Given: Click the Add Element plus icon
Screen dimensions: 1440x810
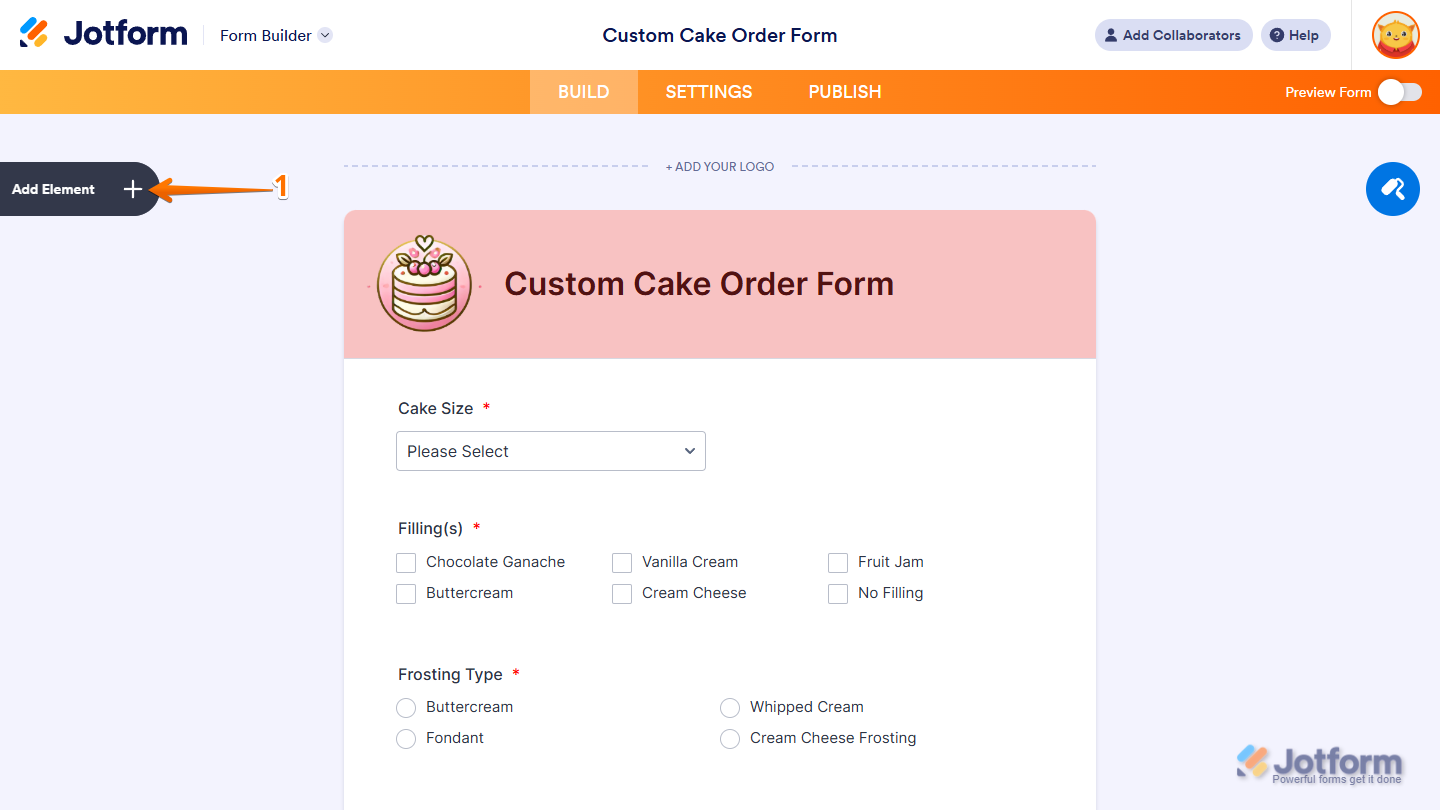Looking at the screenshot, I should 132,188.
